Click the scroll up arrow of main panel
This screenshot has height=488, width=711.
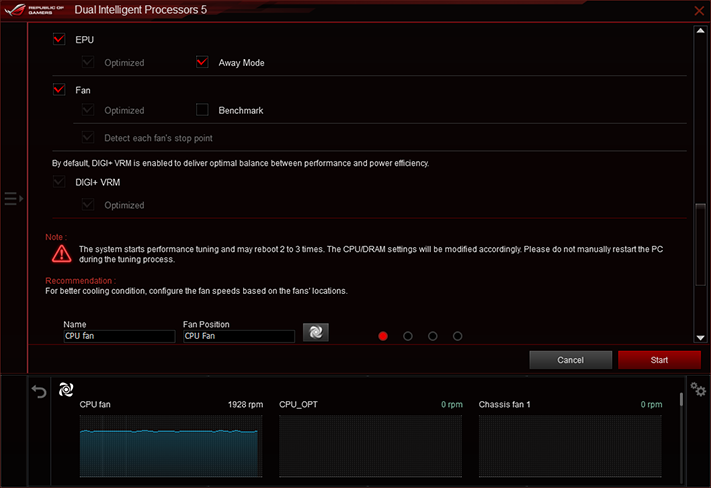[700, 31]
